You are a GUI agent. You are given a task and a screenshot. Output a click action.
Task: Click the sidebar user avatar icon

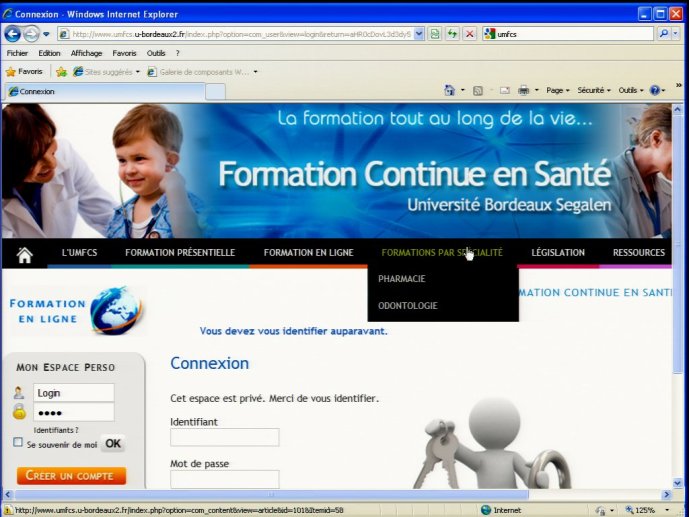pos(18,393)
